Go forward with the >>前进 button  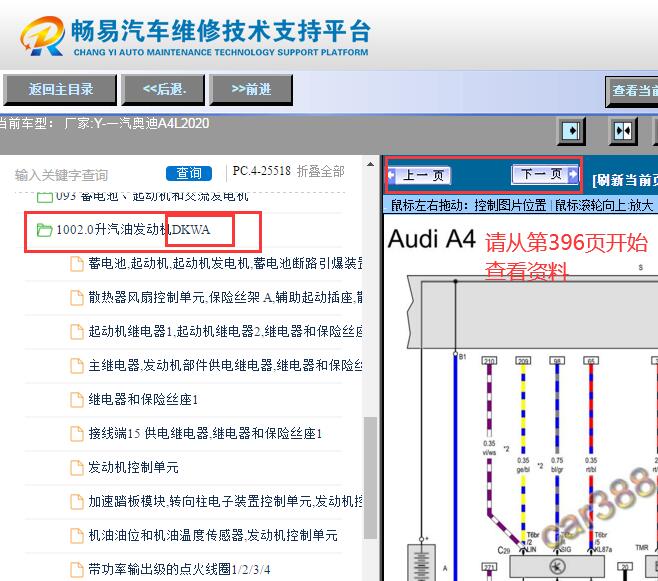(251, 89)
